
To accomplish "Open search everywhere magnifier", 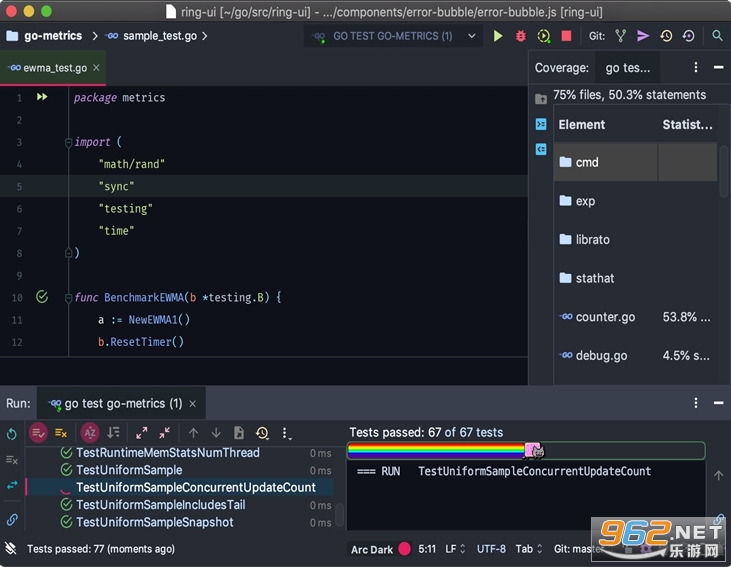I will click(x=717, y=35).
